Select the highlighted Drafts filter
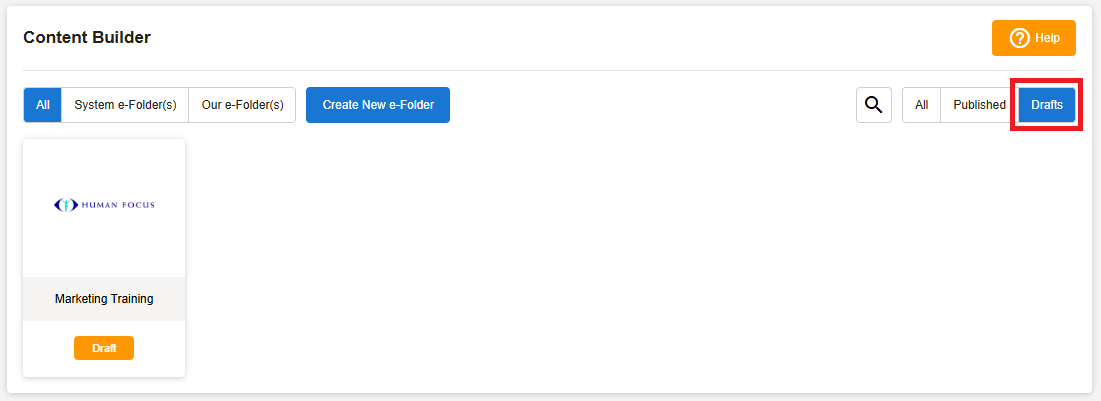The width and height of the screenshot is (1101, 401). tap(1047, 105)
